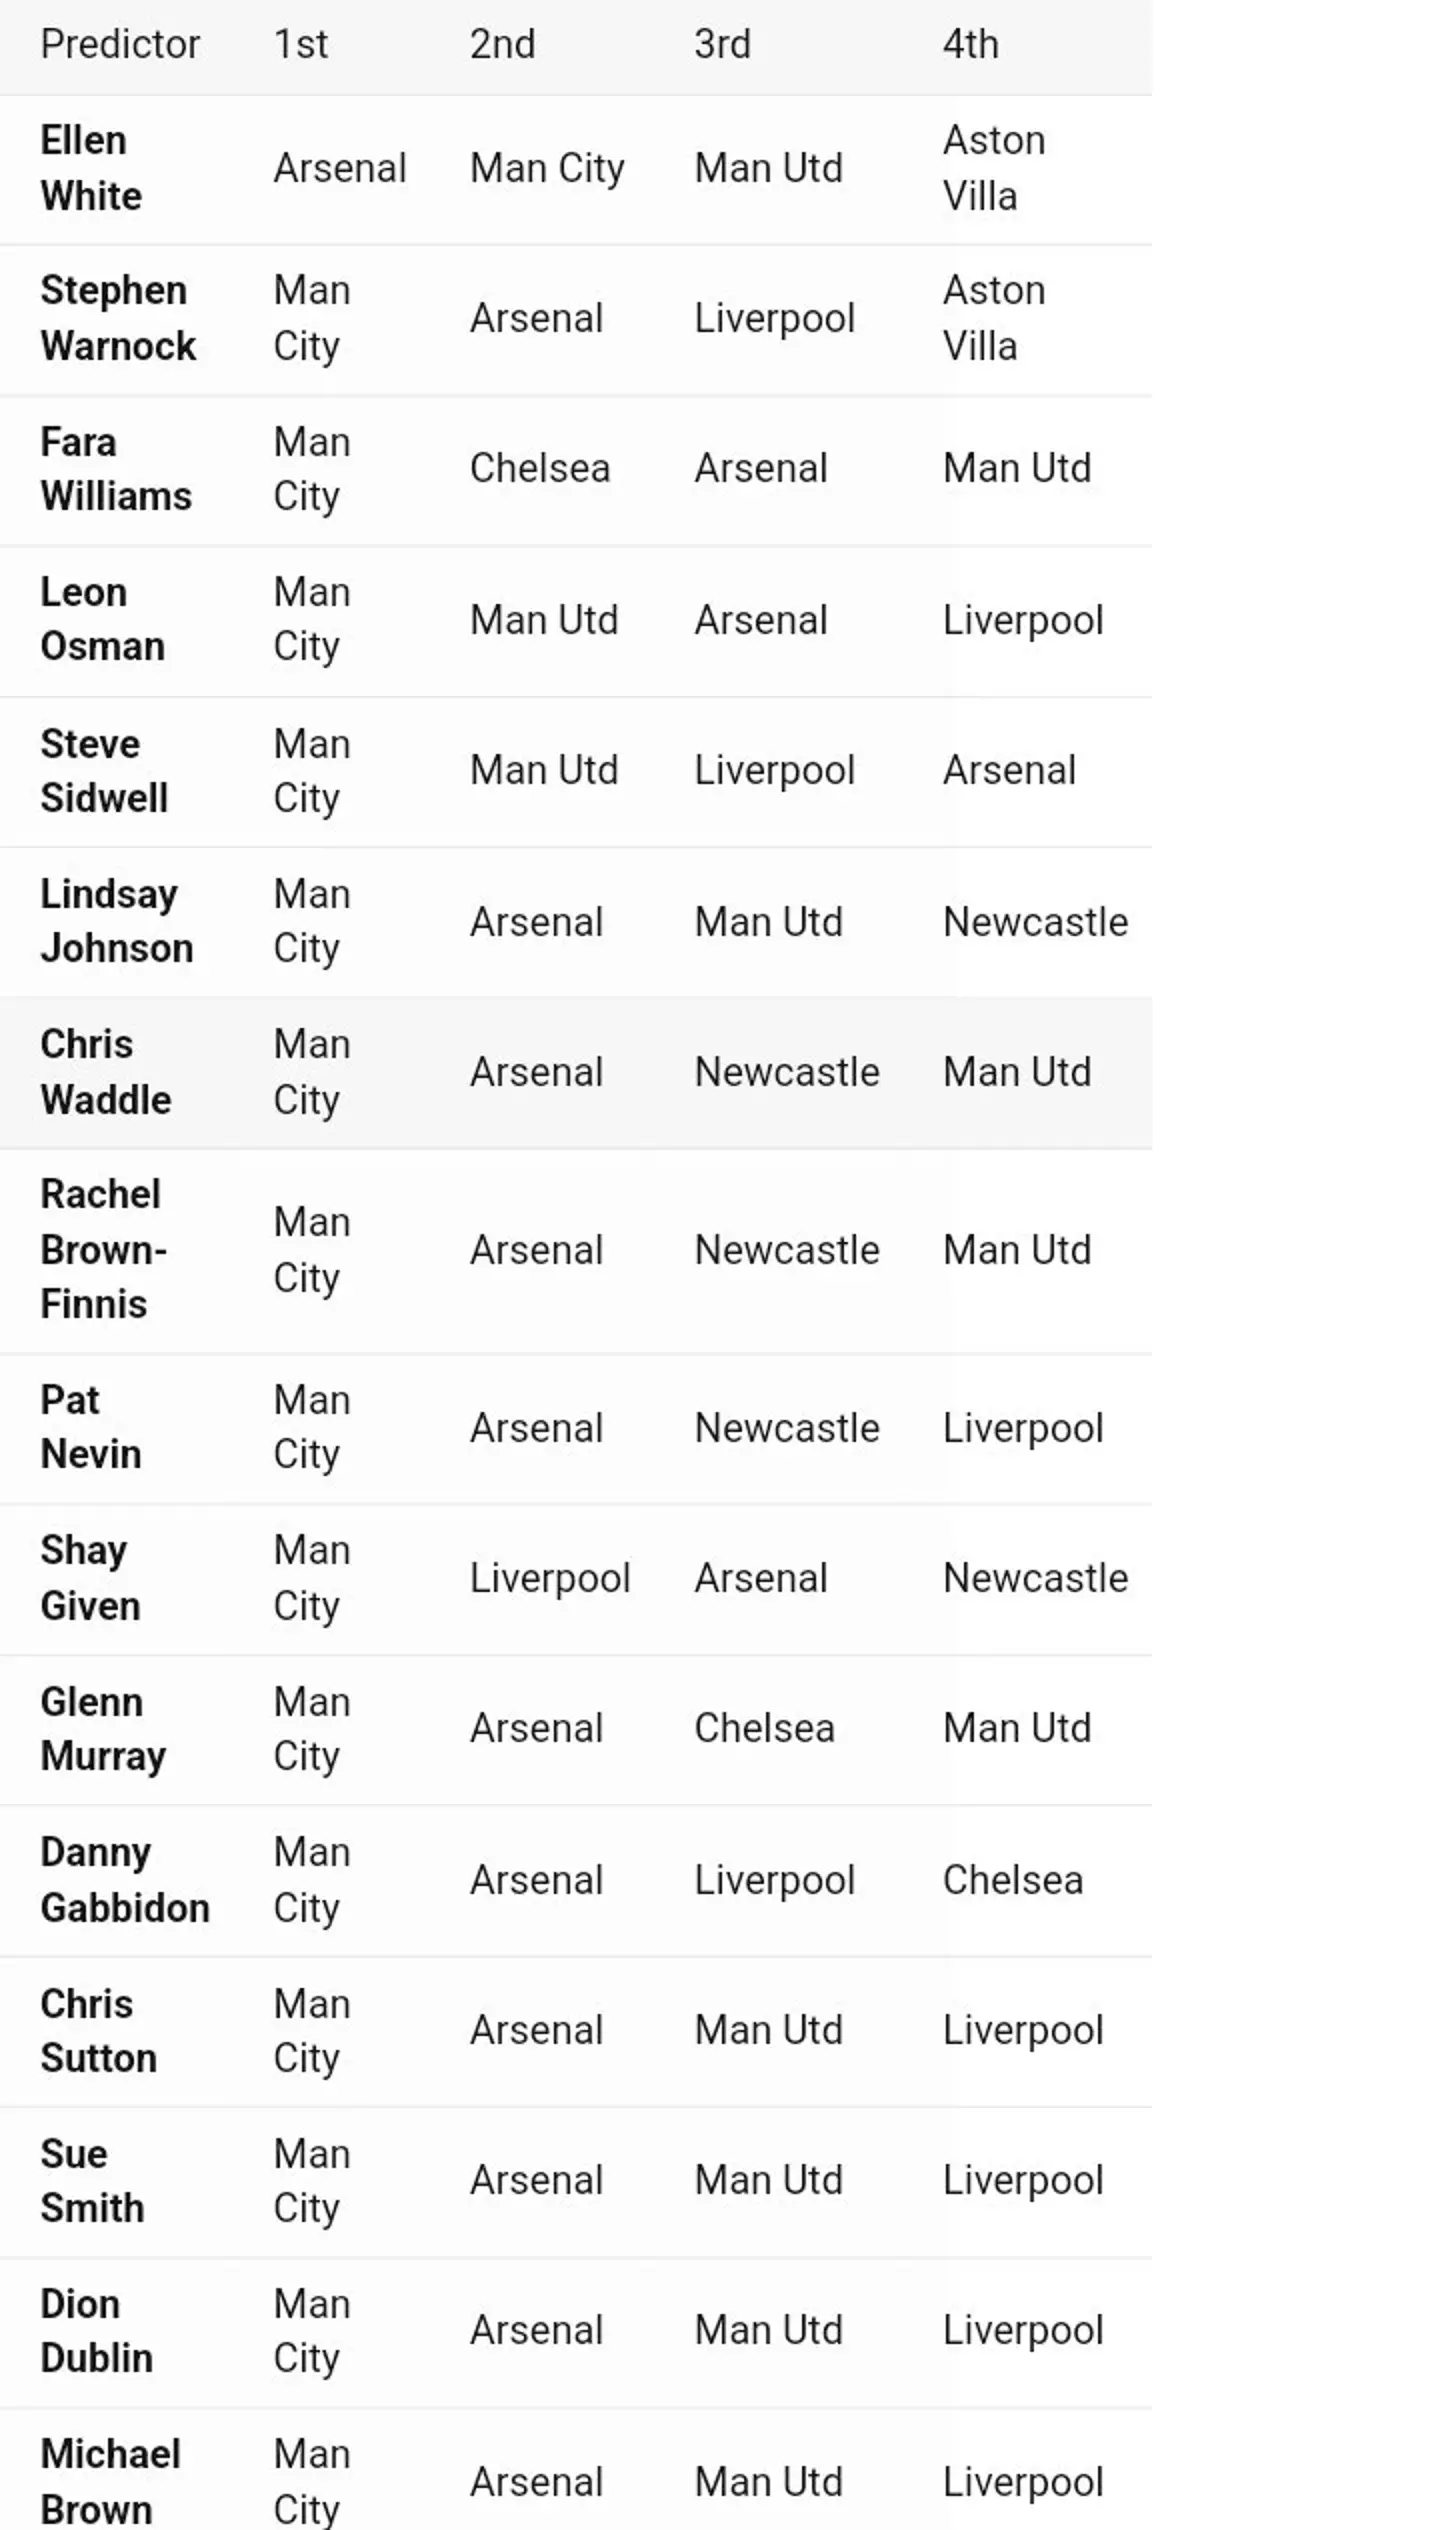This screenshot has height=2530, width=1440.
Task: Click the 1st column header
Action: click(x=301, y=45)
